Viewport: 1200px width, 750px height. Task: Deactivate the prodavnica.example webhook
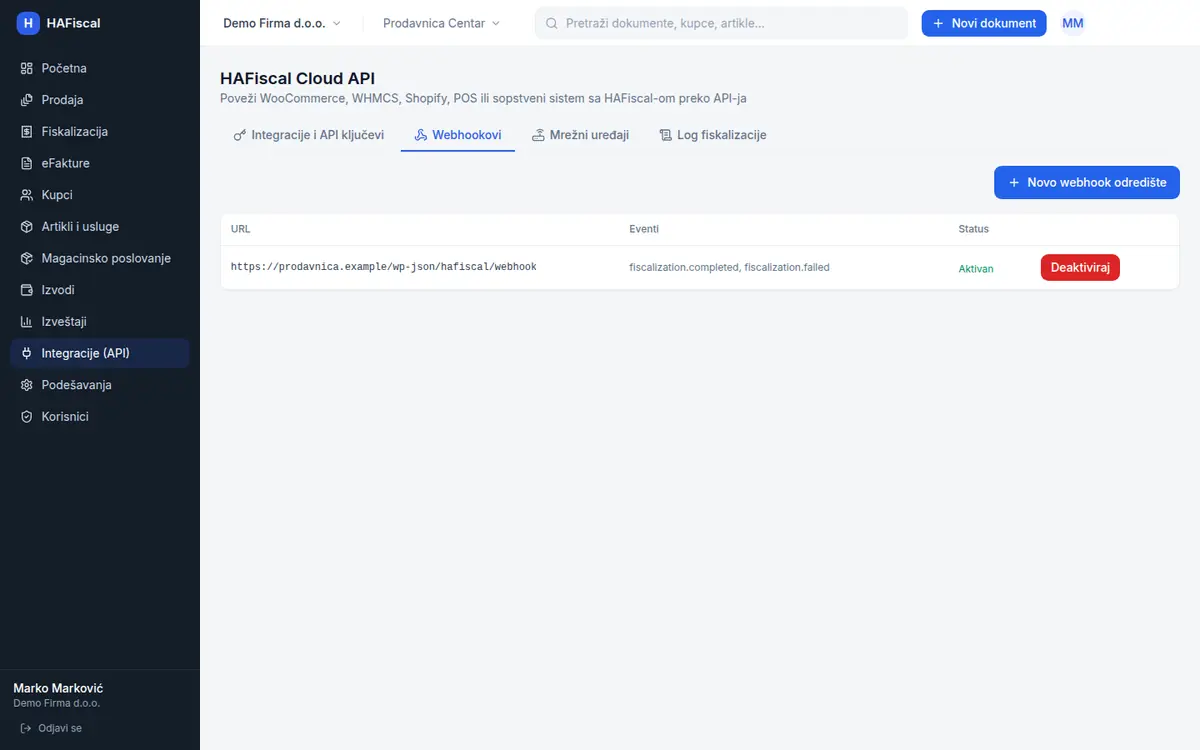(1080, 268)
